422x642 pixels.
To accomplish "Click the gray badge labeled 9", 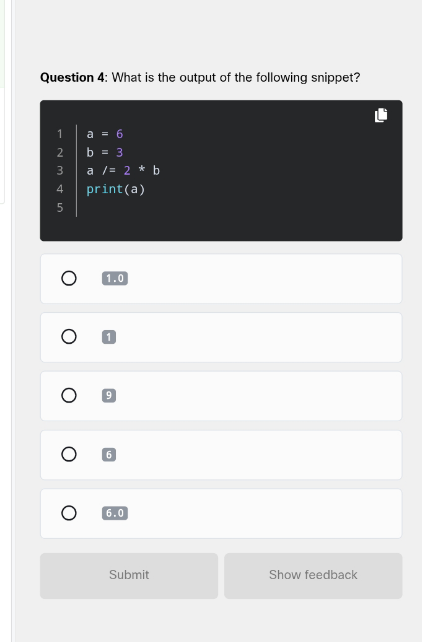I will (x=109, y=396).
